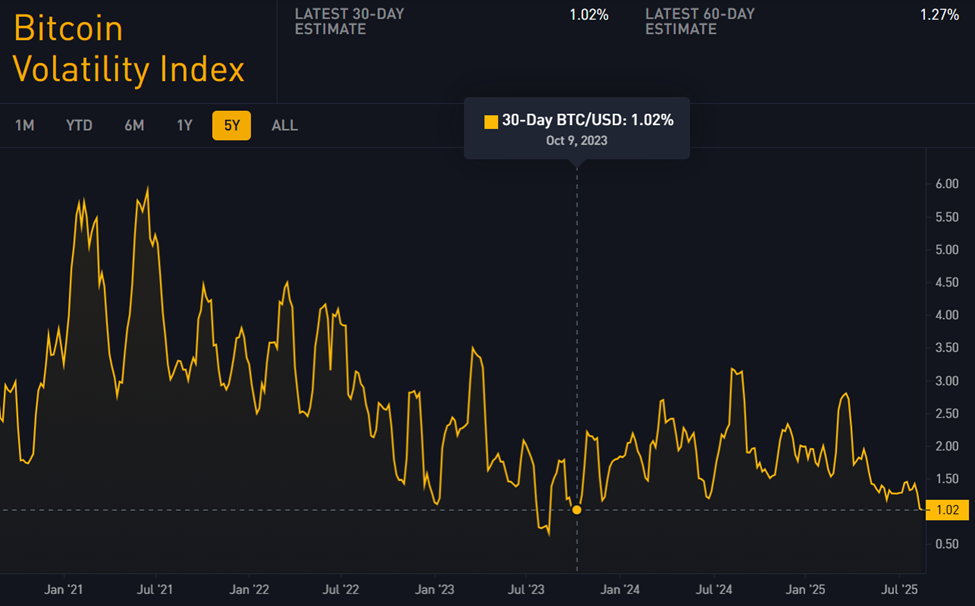Switch on the ALL time range
Viewport: 975px width, 606px height.
pos(284,125)
